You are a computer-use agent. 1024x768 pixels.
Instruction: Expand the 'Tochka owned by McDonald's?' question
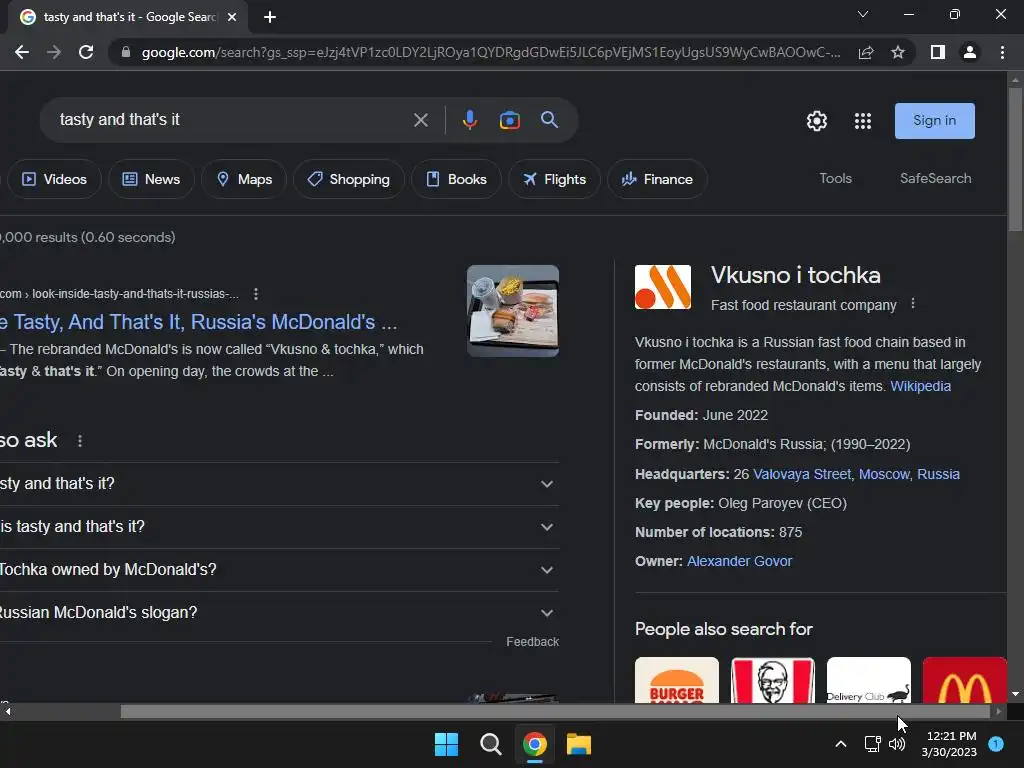pyautogui.click(x=279, y=570)
